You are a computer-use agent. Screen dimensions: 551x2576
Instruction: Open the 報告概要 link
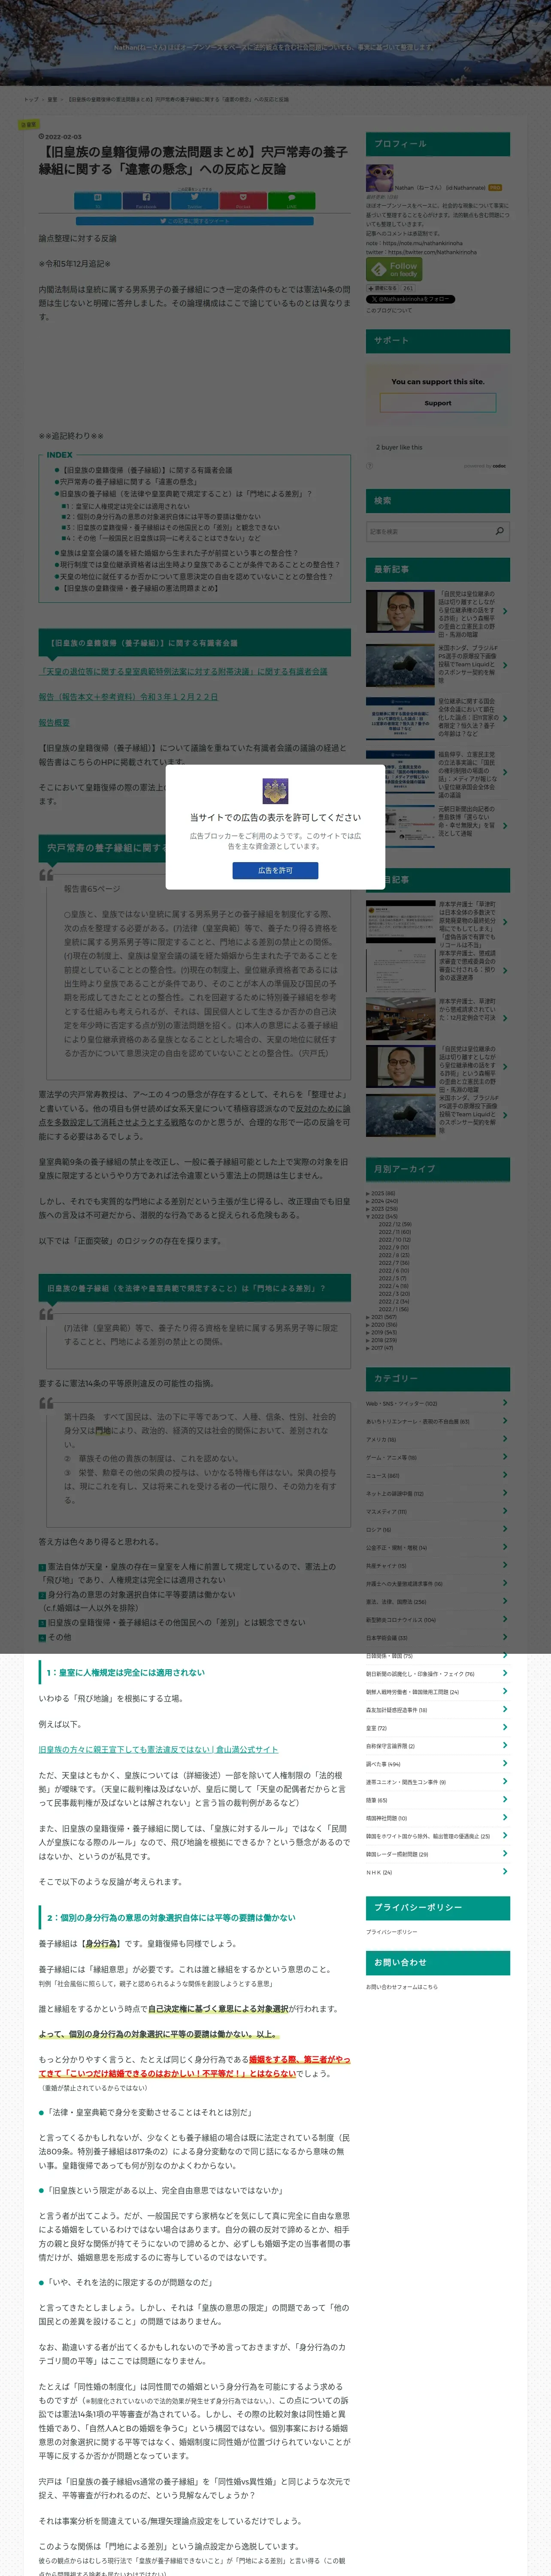[x=54, y=722]
